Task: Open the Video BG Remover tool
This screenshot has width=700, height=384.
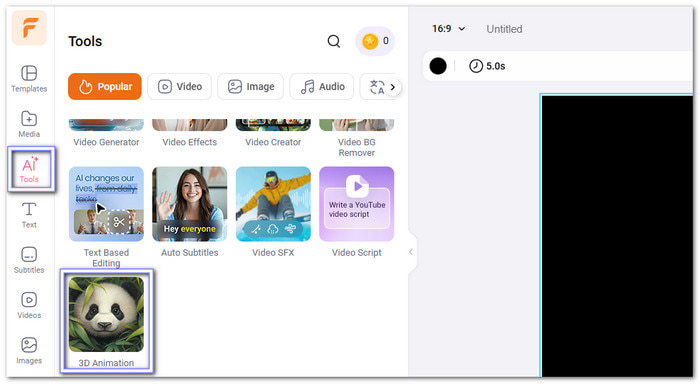Action: tap(357, 138)
